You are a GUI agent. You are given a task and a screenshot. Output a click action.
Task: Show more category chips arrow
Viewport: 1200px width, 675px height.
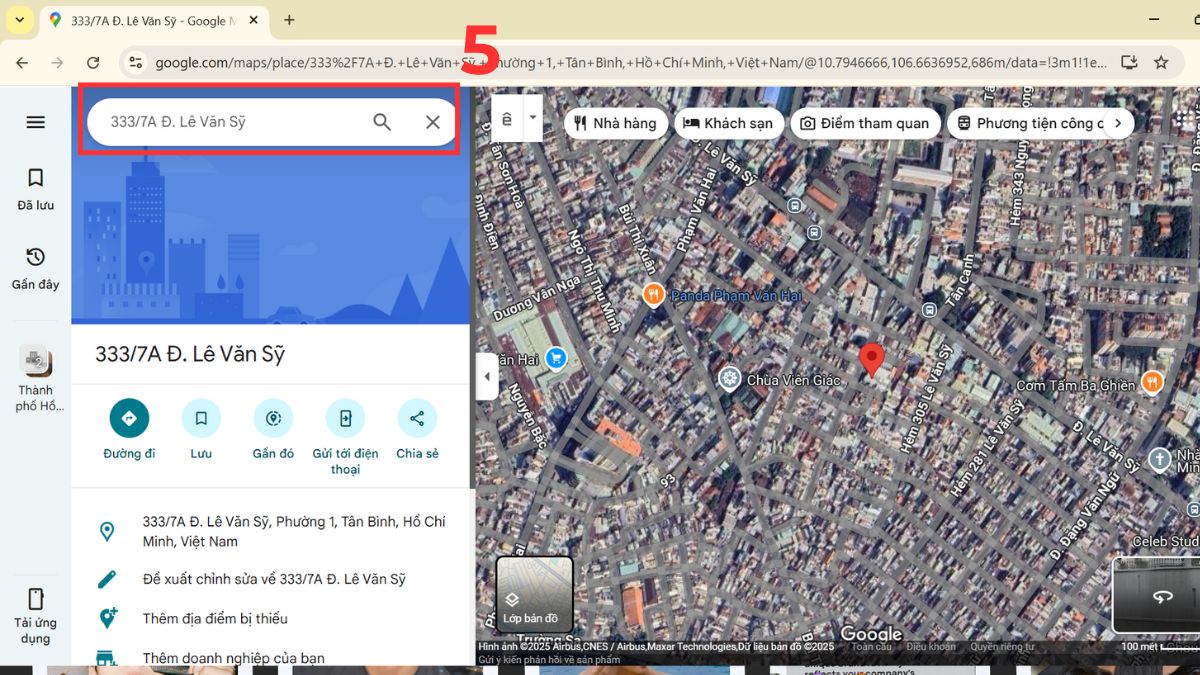pyautogui.click(x=1118, y=123)
